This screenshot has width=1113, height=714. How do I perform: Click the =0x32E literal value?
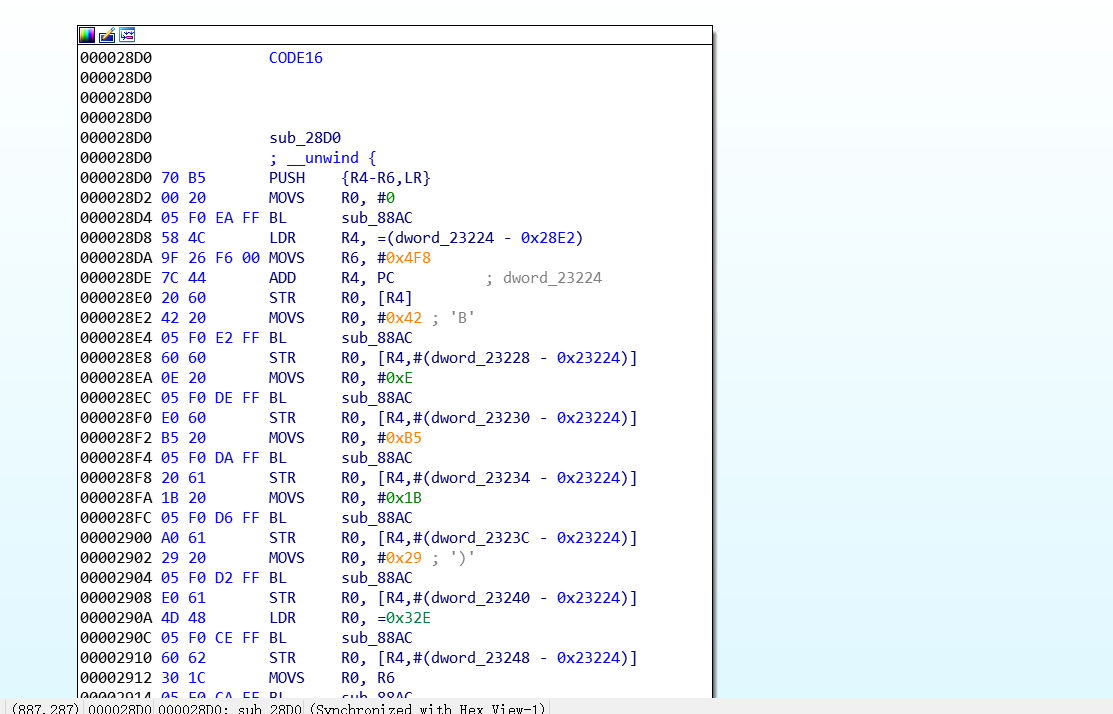click(404, 618)
